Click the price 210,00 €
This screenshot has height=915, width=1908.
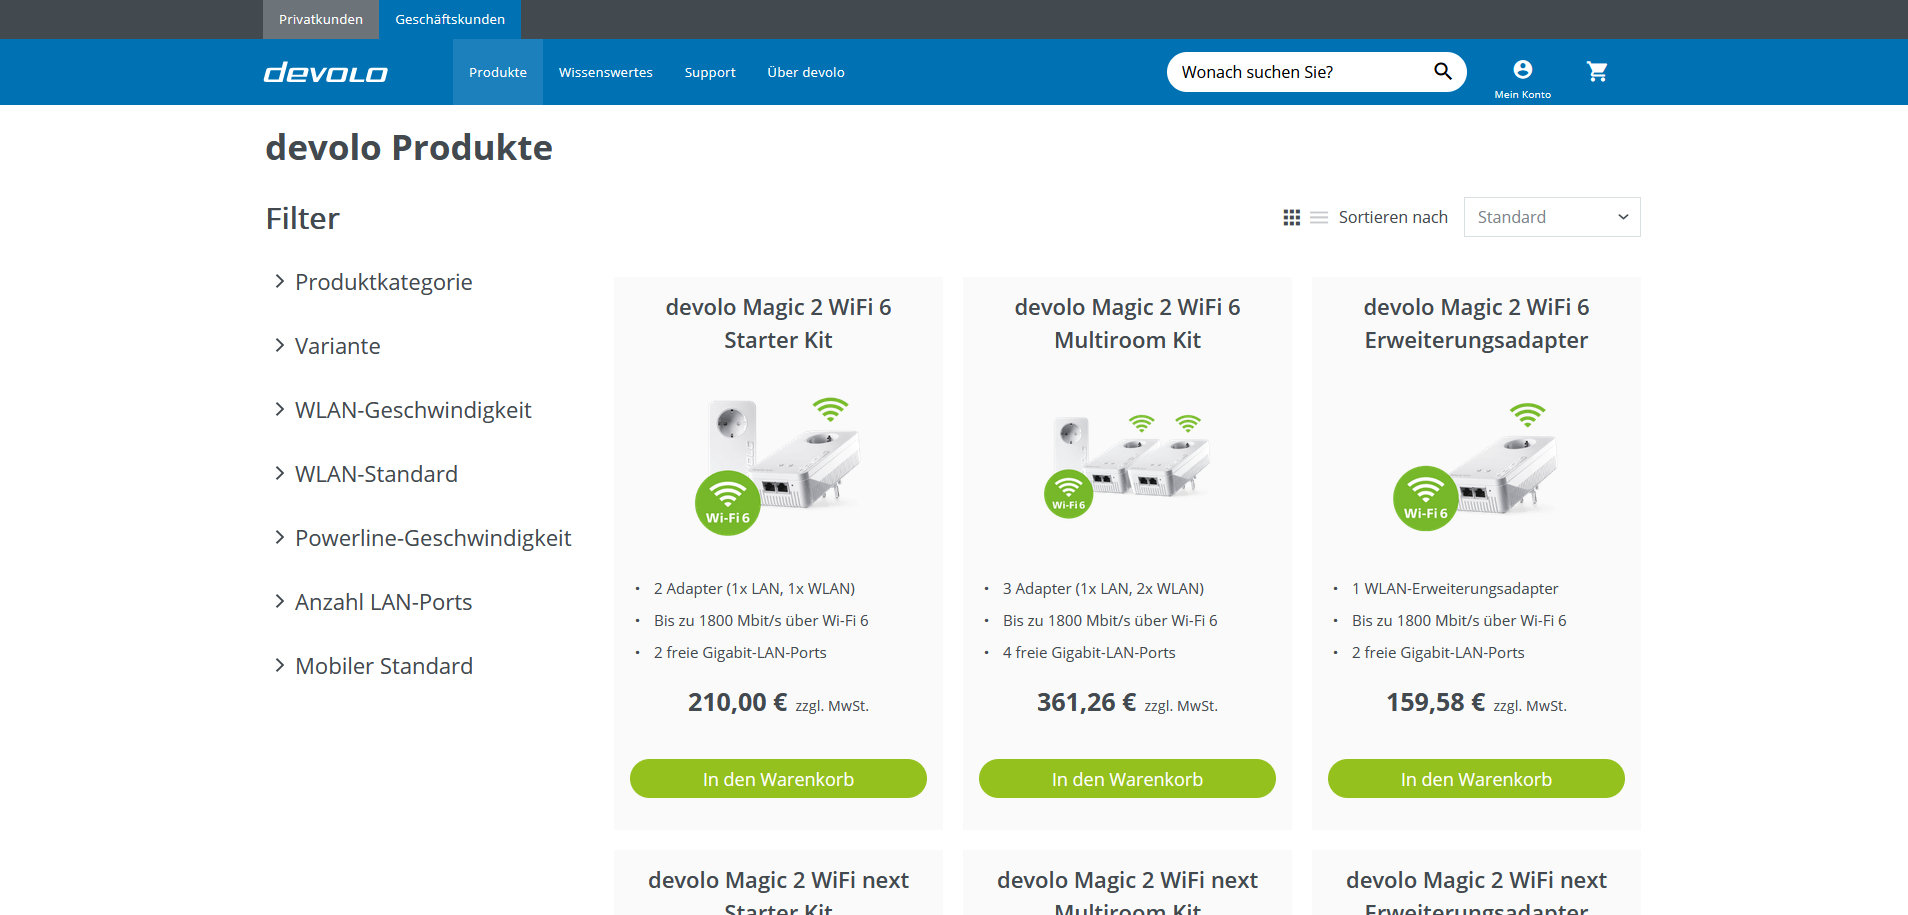pos(737,703)
